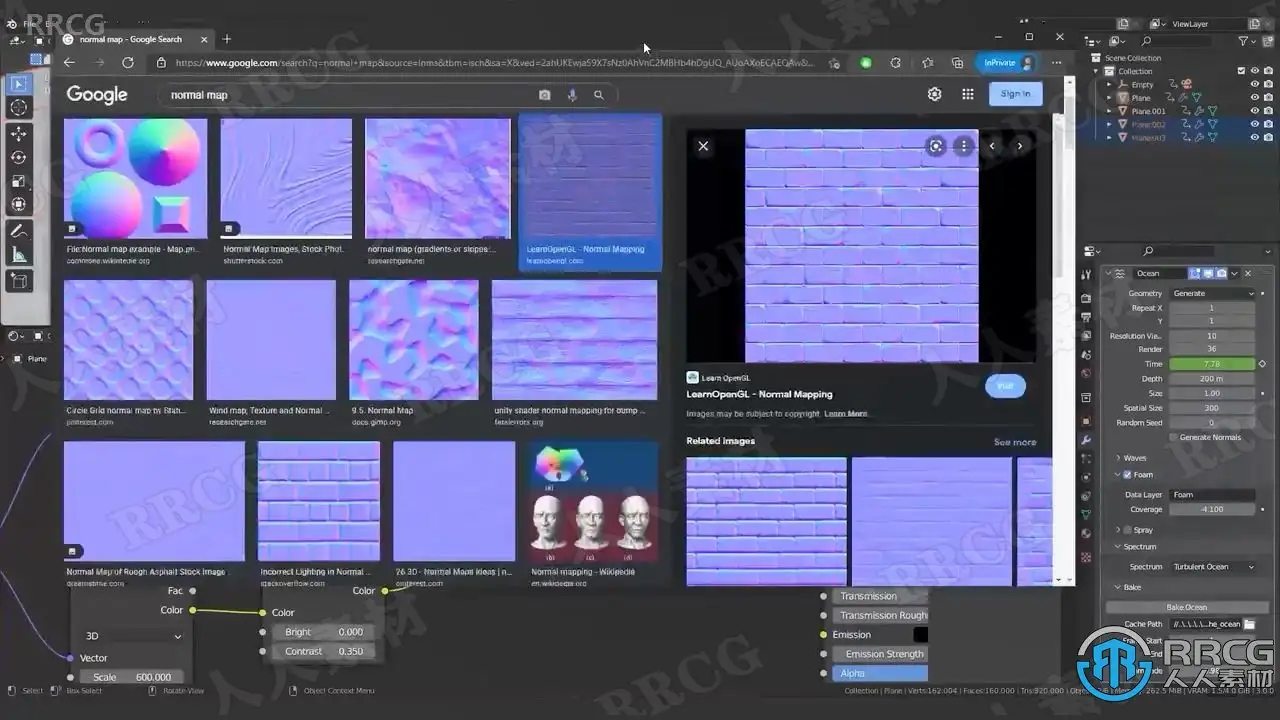Open the Google apps grid

(967, 94)
